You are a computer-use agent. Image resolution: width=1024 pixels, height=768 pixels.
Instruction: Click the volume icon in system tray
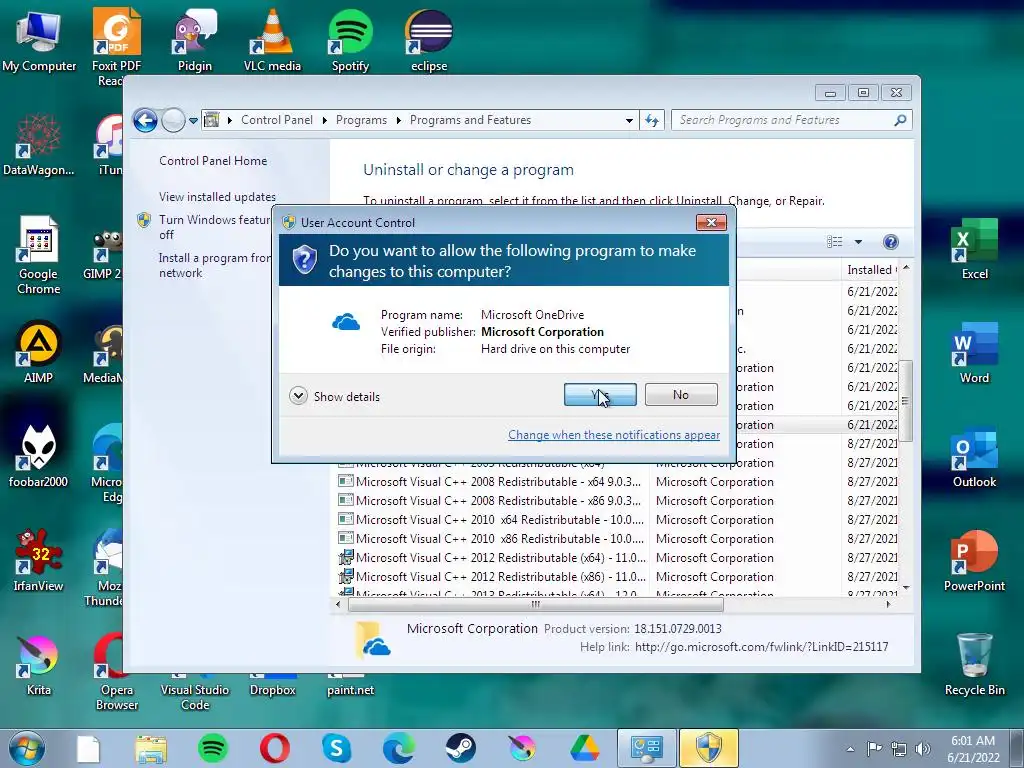click(x=923, y=749)
